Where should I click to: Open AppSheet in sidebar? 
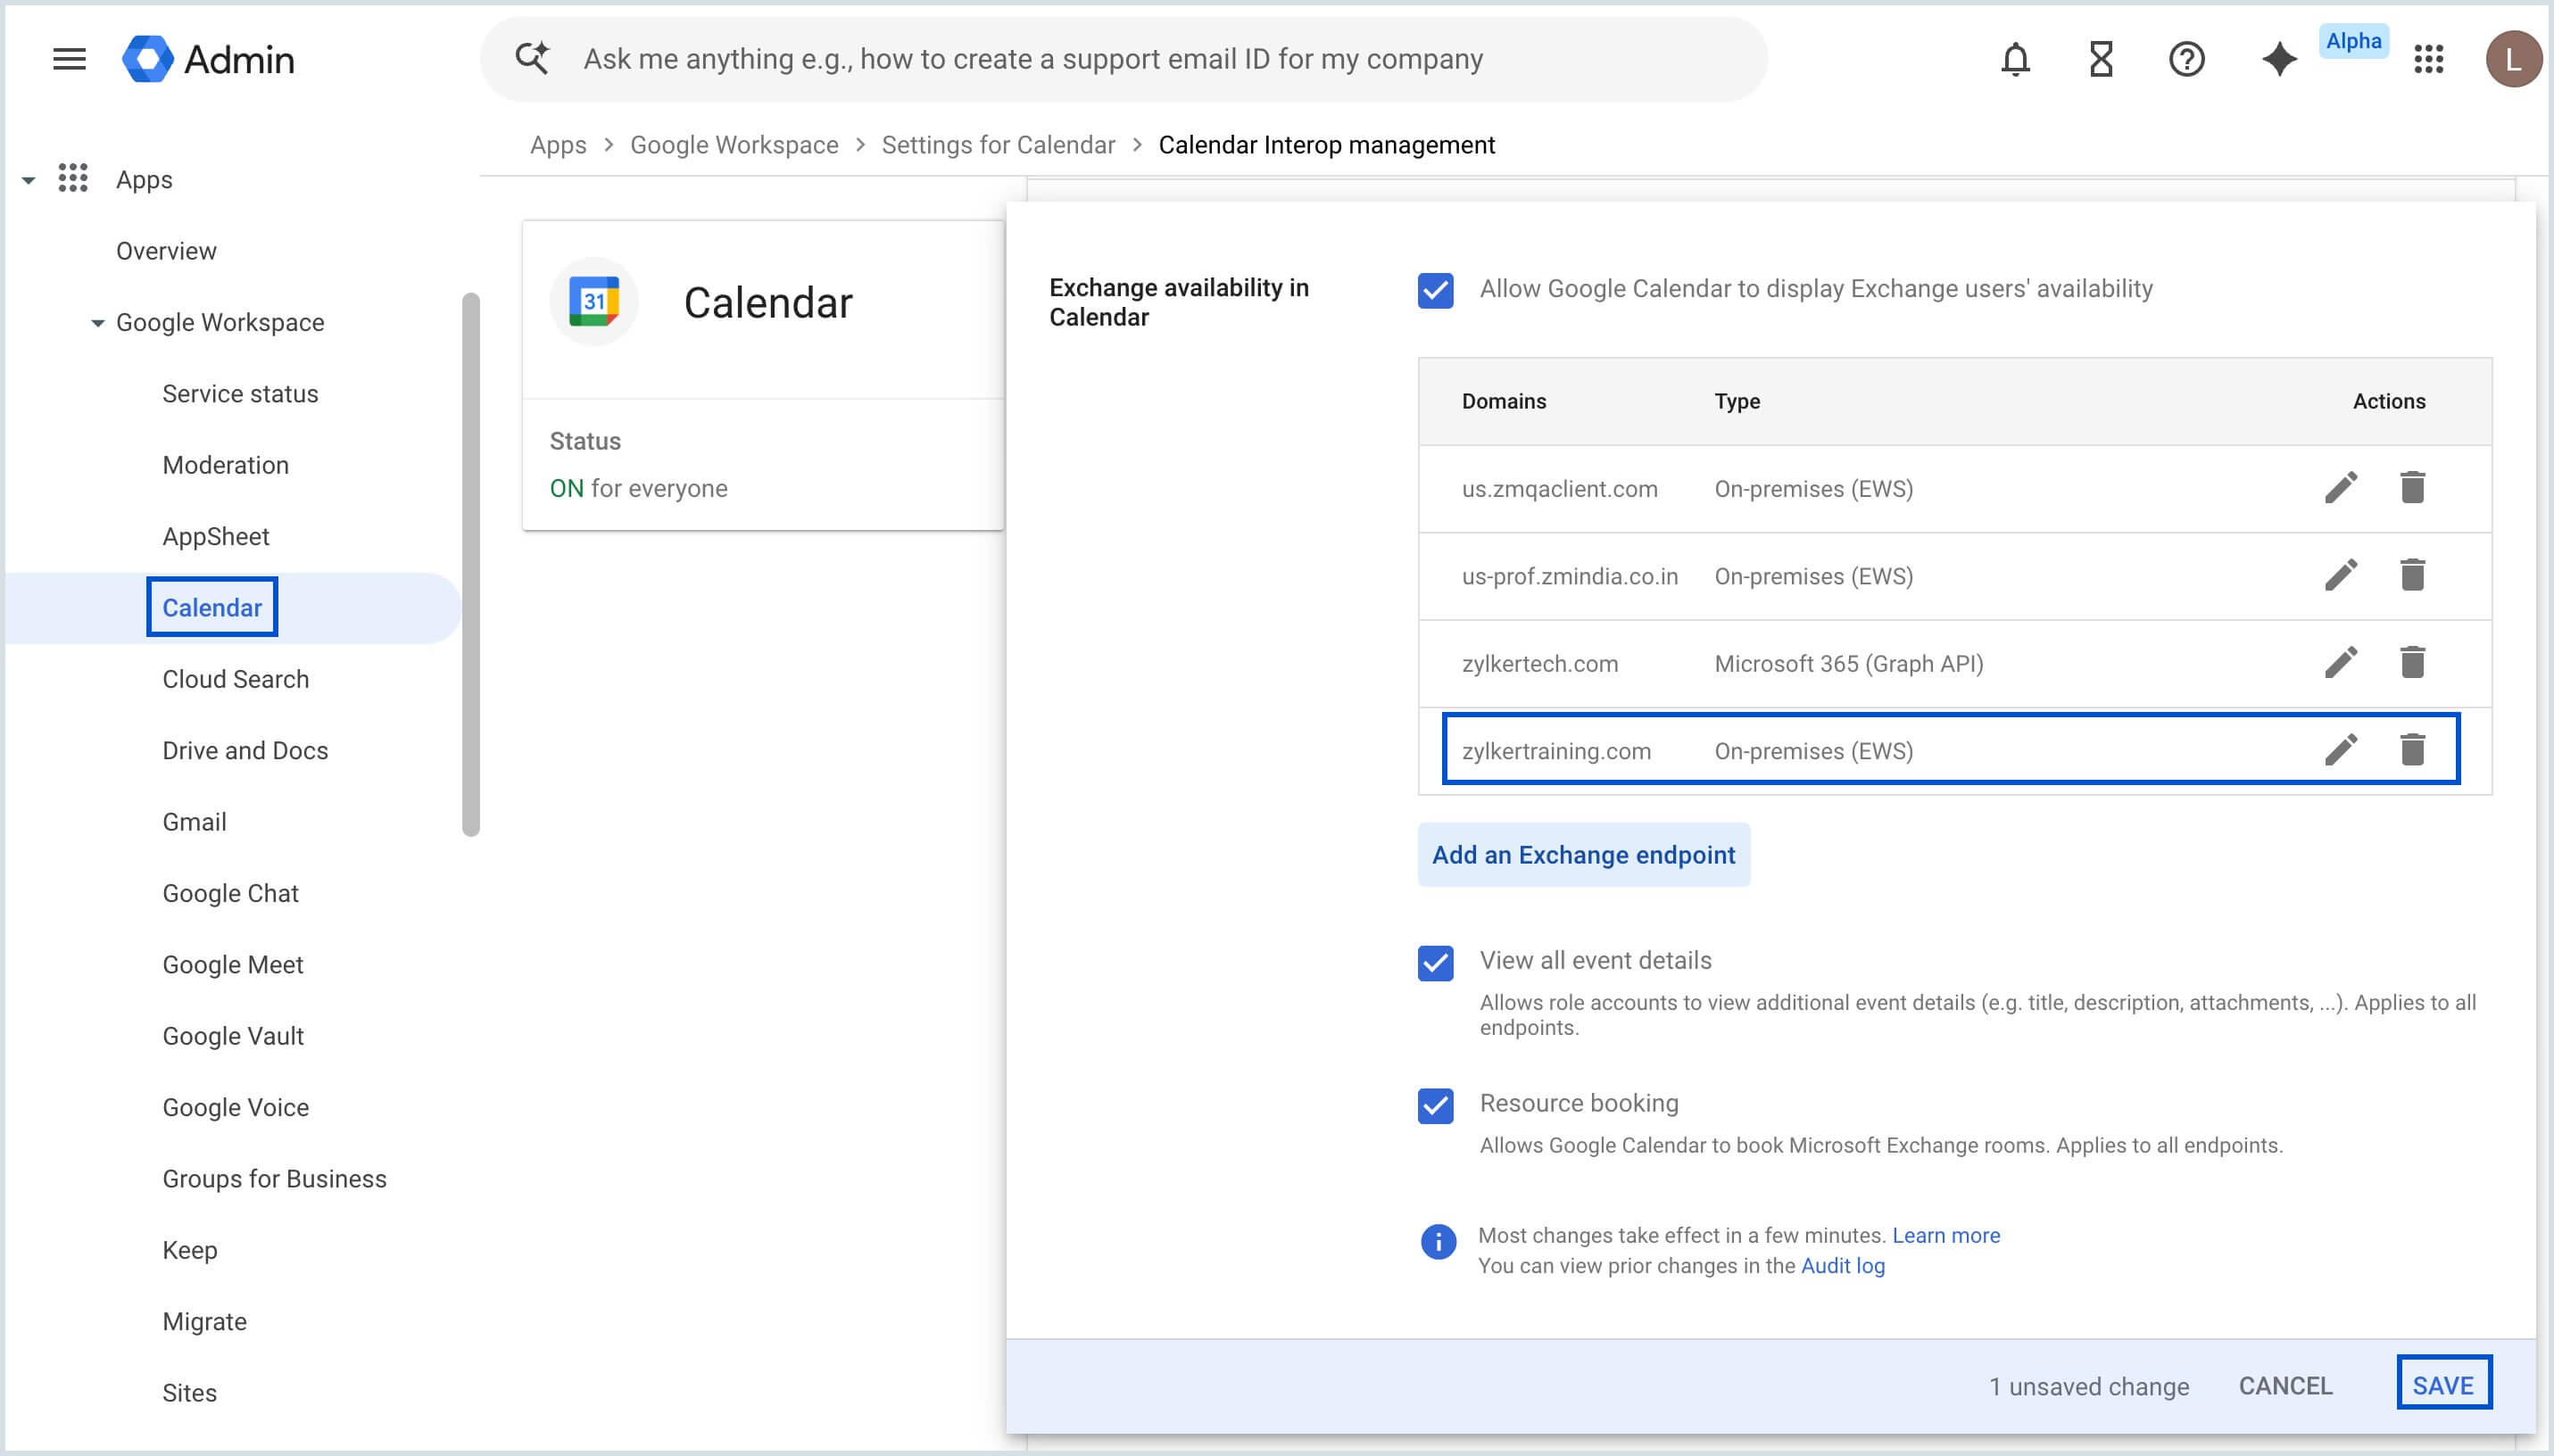point(215,537)
